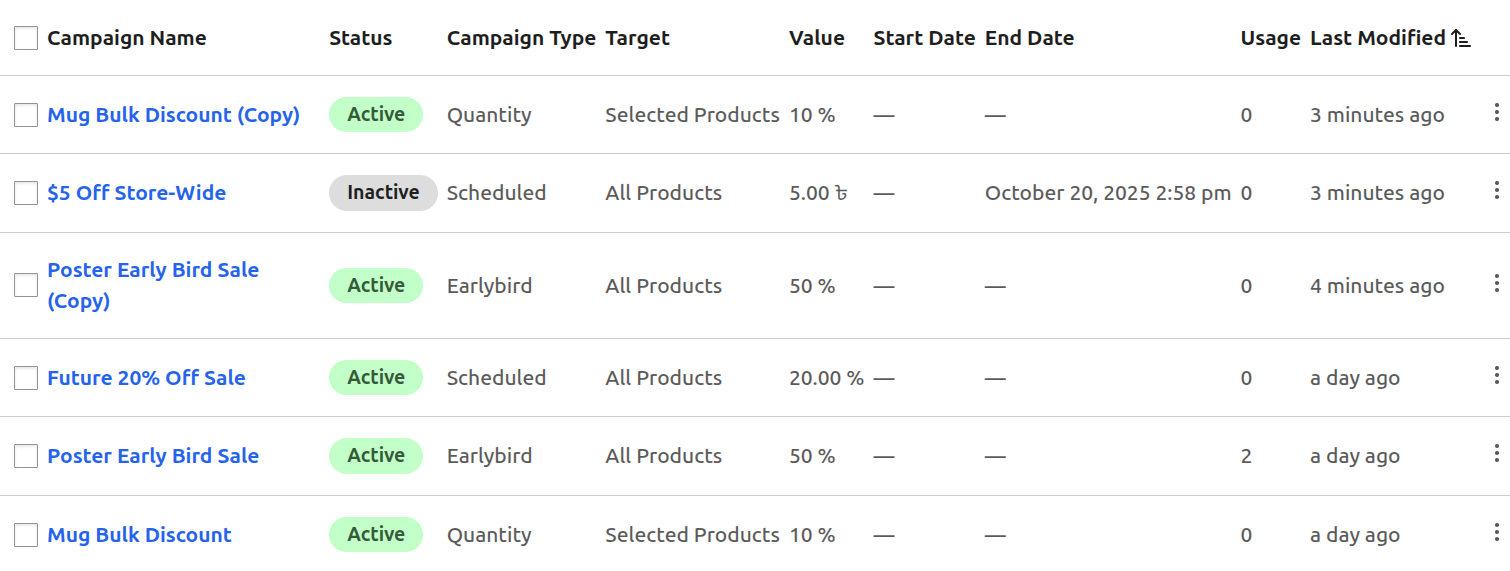The image size is (1510, 571).
Task: Open actions menu for Mug Bulk Discount (Copy)
Action: (x=1496, y=112)
